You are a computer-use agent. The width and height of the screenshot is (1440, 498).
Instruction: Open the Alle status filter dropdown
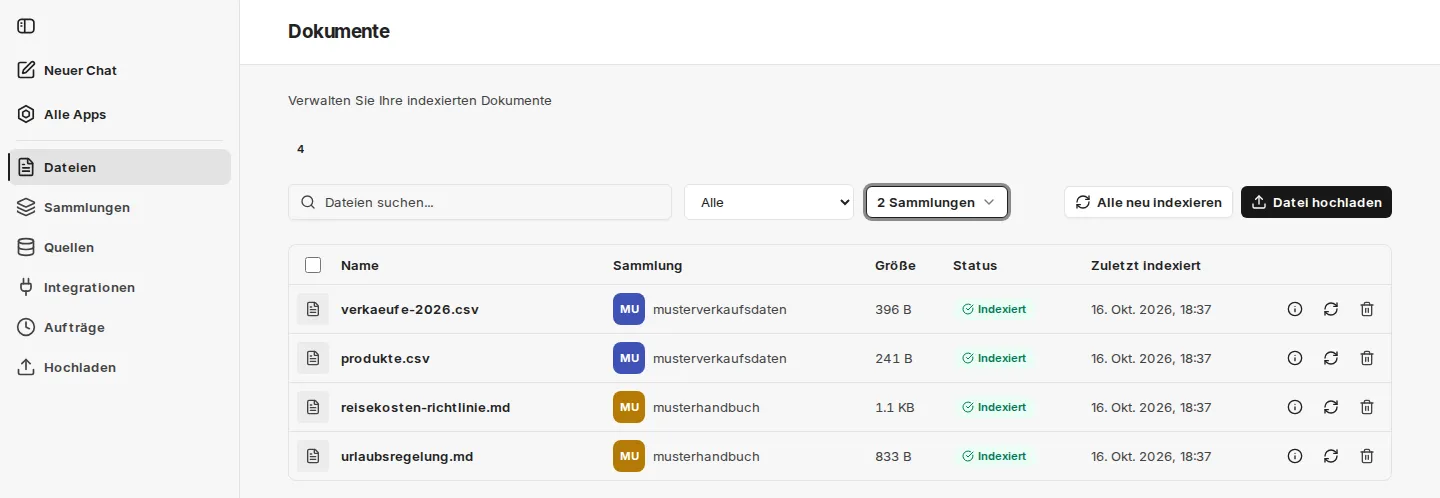769,202
